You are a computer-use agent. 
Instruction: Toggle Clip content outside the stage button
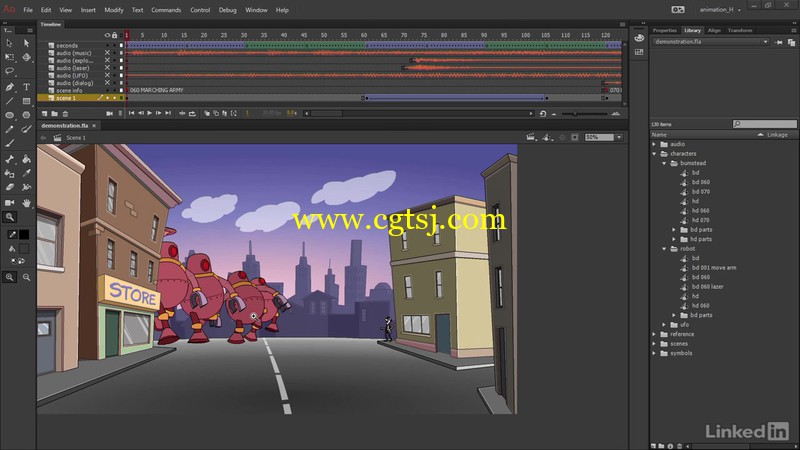[x=575, y=137]
